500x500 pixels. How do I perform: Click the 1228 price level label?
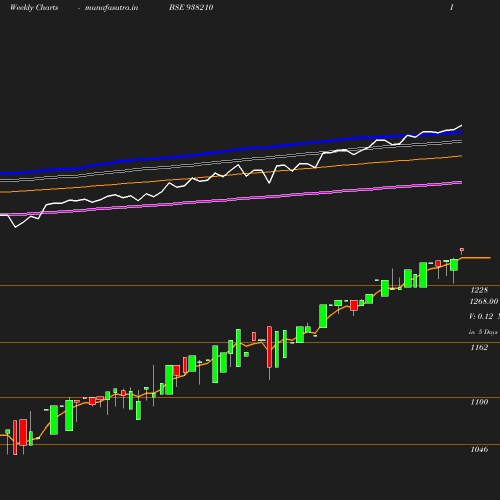tap(479, 290)
